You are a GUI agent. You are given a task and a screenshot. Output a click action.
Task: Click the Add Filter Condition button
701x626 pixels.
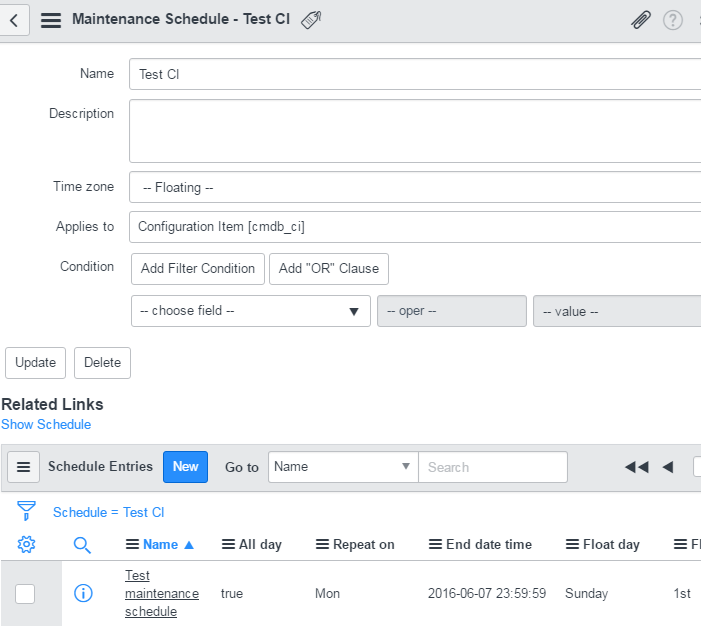tap(198, 269)
